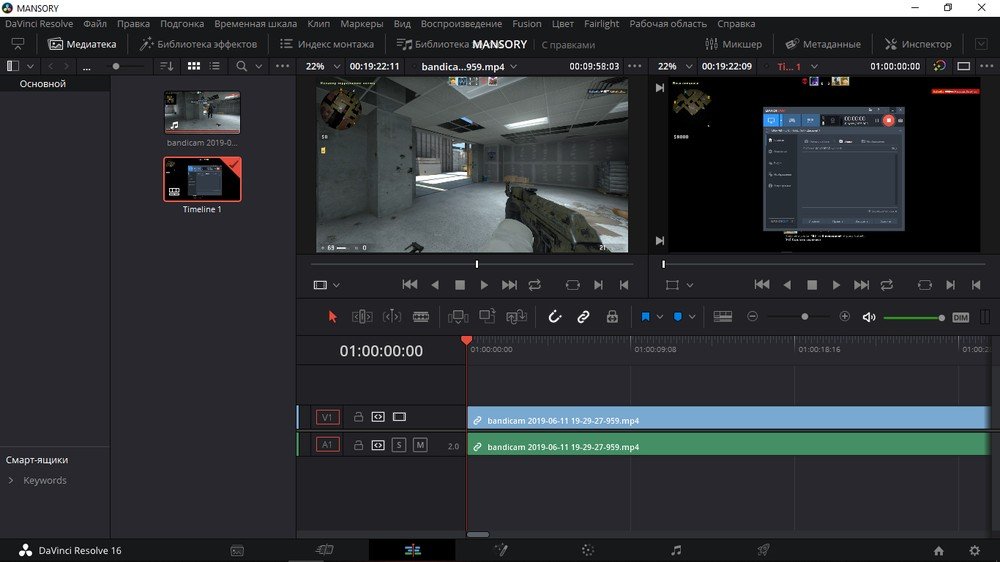Click the replace clip icon
This screenshot has height=562, width=1000.
click(517, 317)
